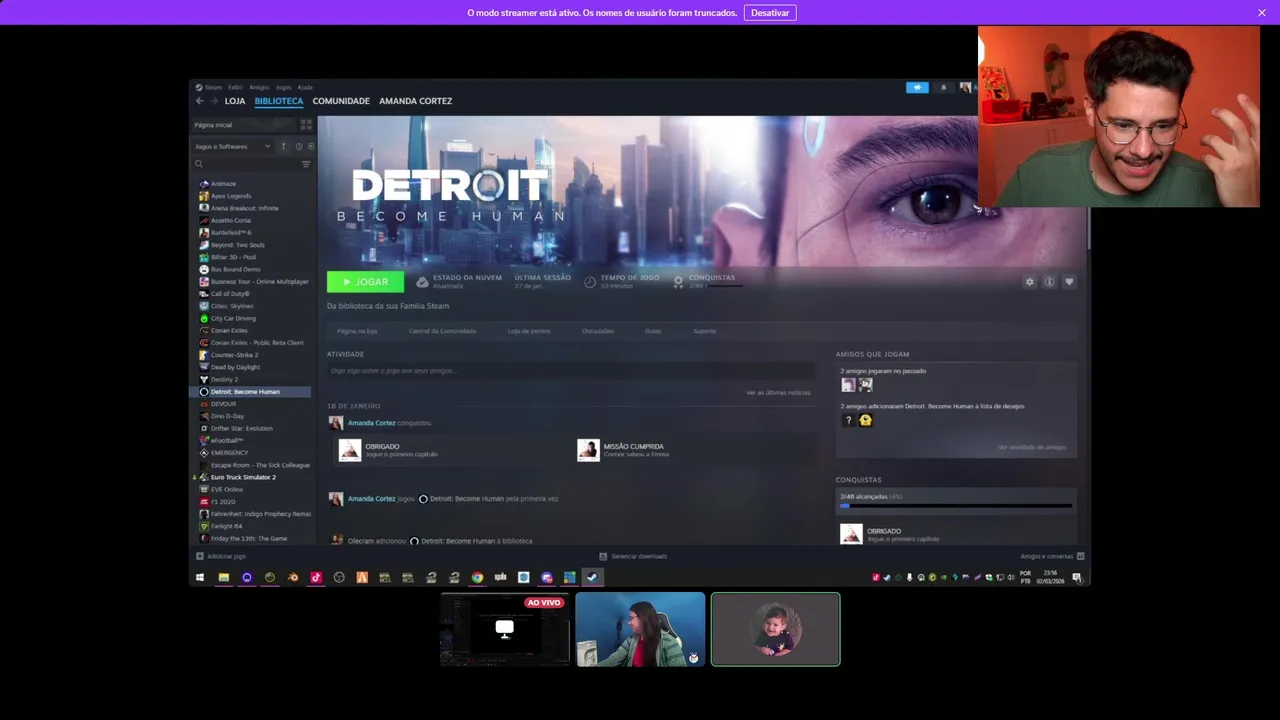Open the Página na loja tab
The image size is (1280, 720).
pos(357,331)
